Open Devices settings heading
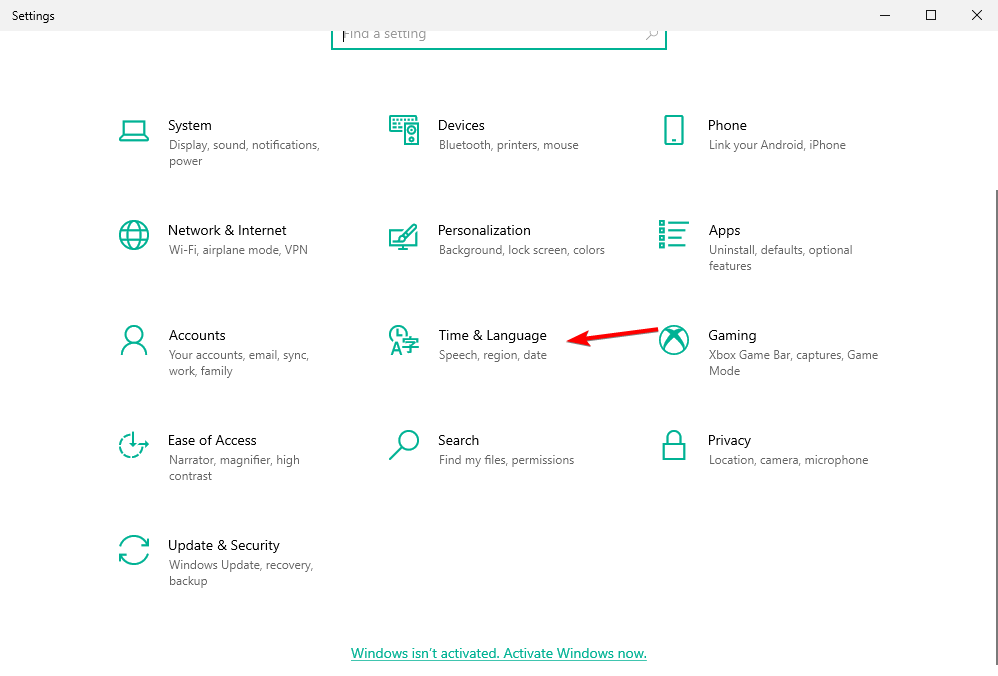This screenshot has width=998, height=676. tap(461, 125)
